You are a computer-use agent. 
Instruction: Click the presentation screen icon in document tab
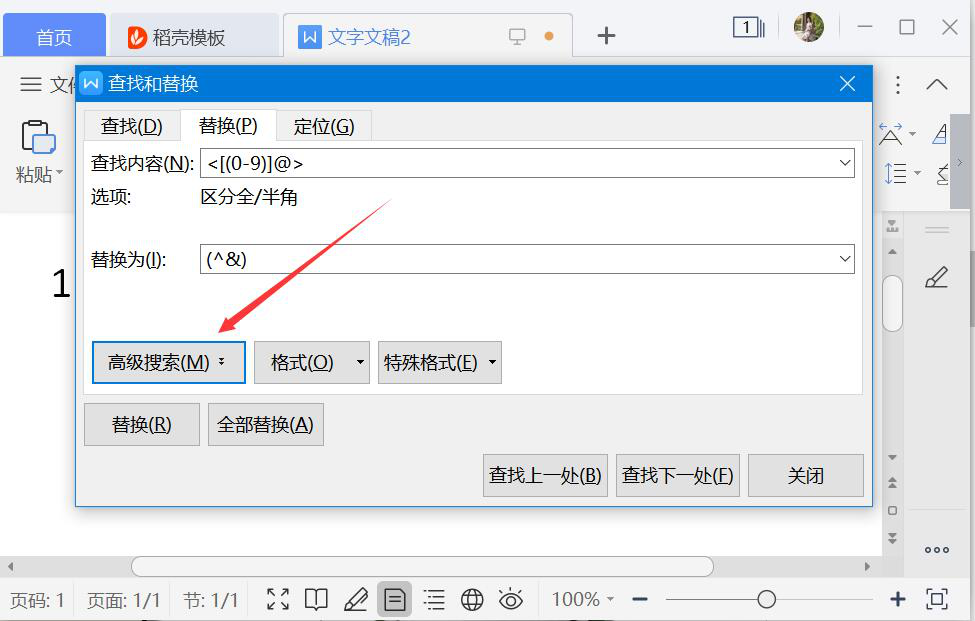[x=517, y=36]
